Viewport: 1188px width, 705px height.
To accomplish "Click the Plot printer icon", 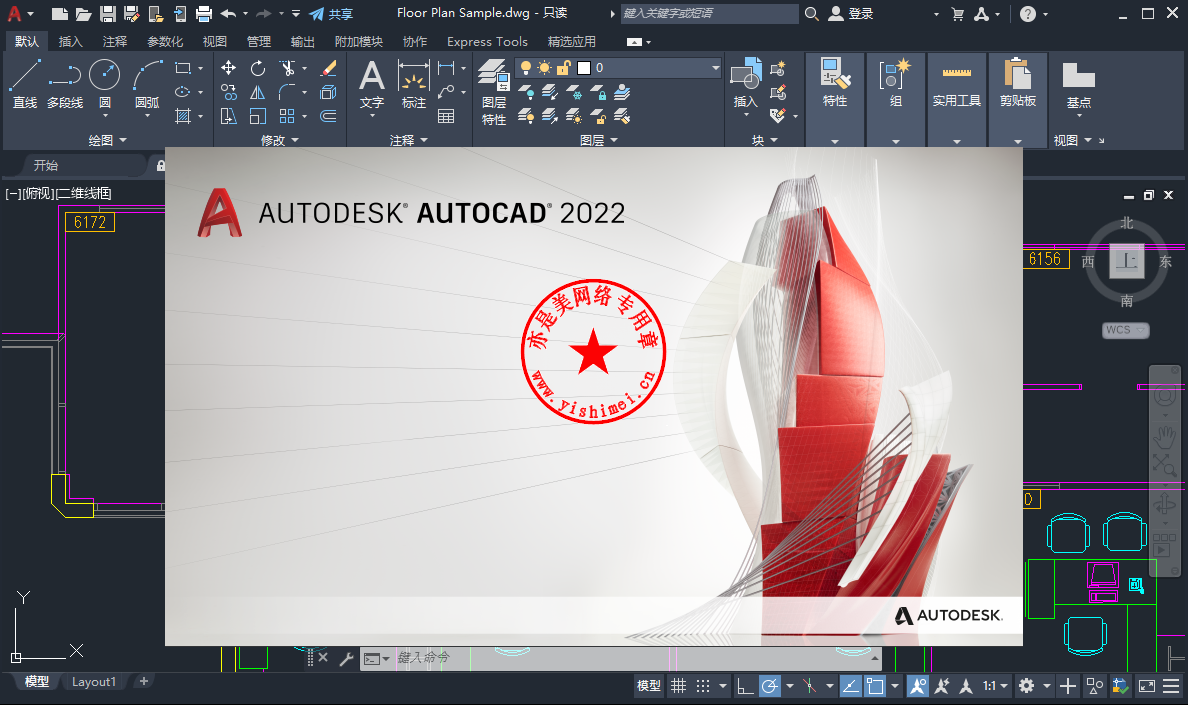I will coord(204,14).
